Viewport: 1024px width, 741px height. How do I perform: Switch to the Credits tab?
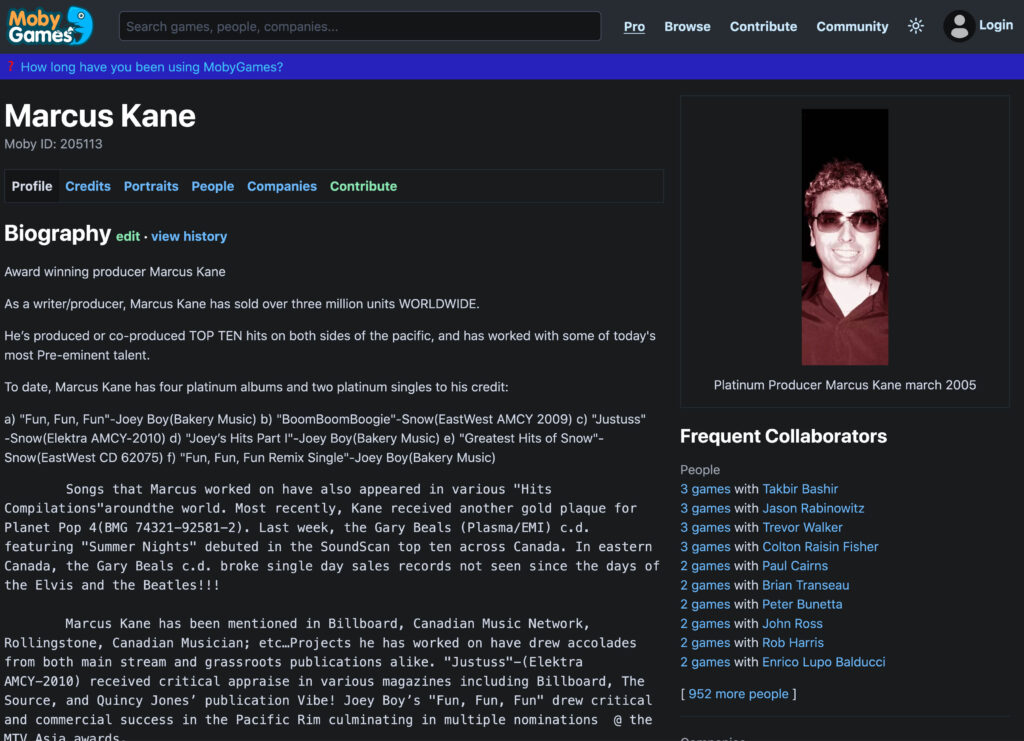click(x=88, y=186)
